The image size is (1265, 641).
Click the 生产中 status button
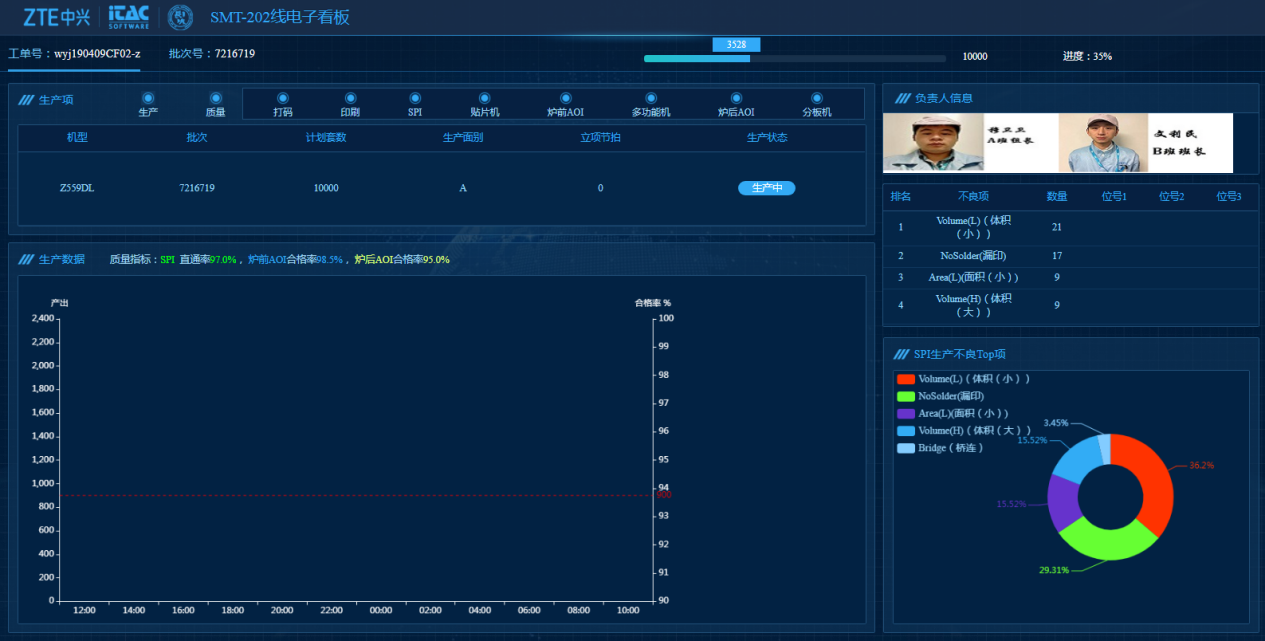766,188
